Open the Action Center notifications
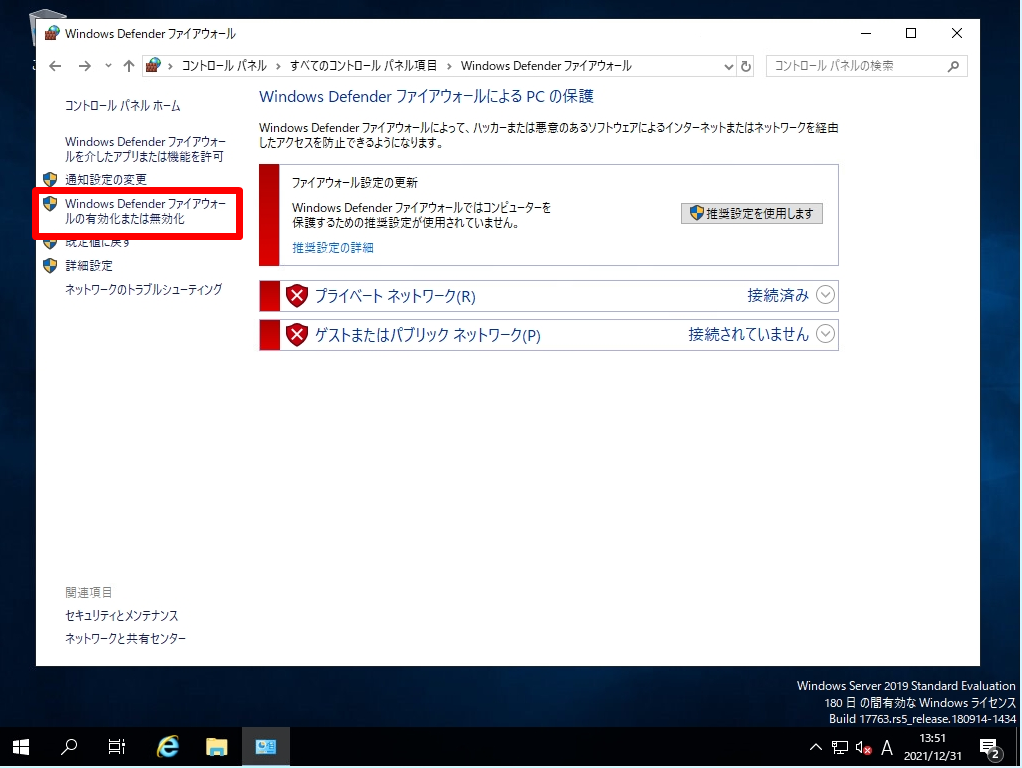The width and height of the screenshot is (1022, 768). (989, 748)
